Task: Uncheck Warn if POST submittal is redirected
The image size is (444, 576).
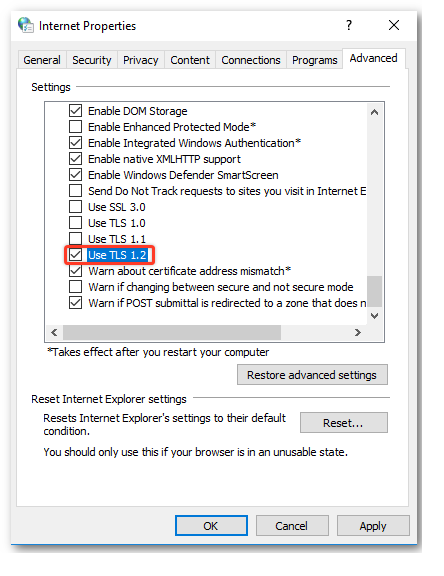Action: (76, 303)
